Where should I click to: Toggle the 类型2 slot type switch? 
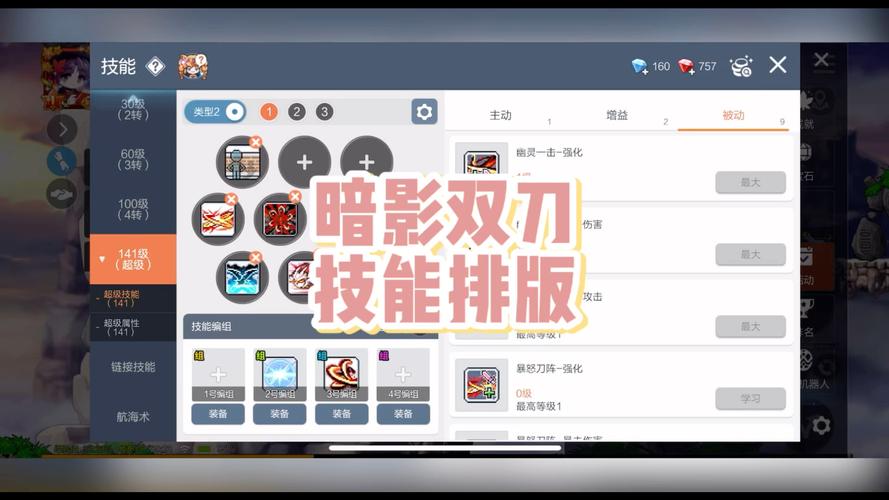[x=215, y=112]
